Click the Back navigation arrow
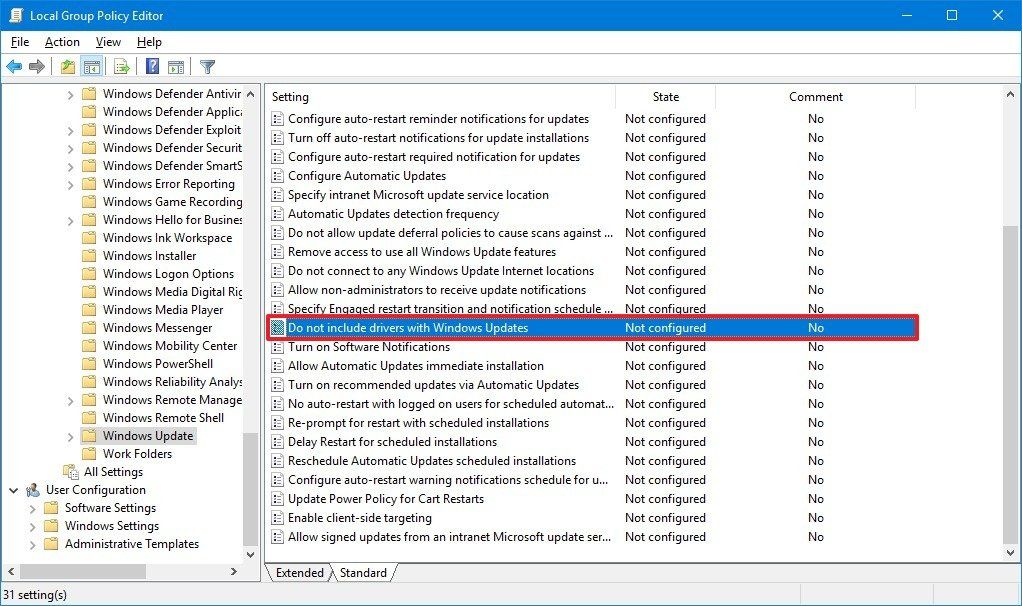The width and height of the screenshot is (1022, 606). point(14,66)
